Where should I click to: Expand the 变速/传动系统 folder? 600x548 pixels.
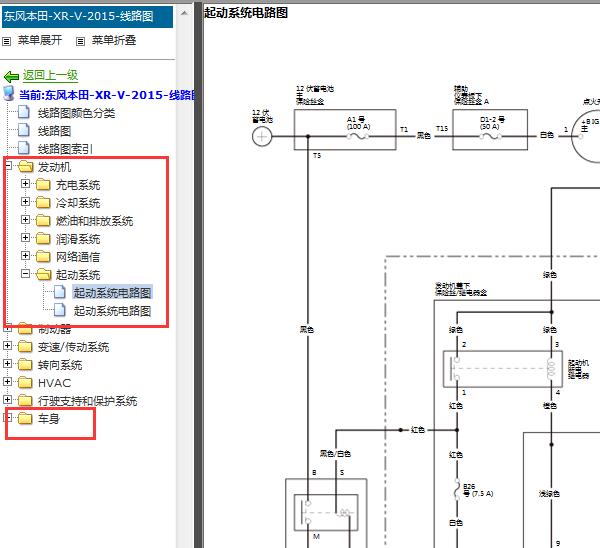[7, 346]
